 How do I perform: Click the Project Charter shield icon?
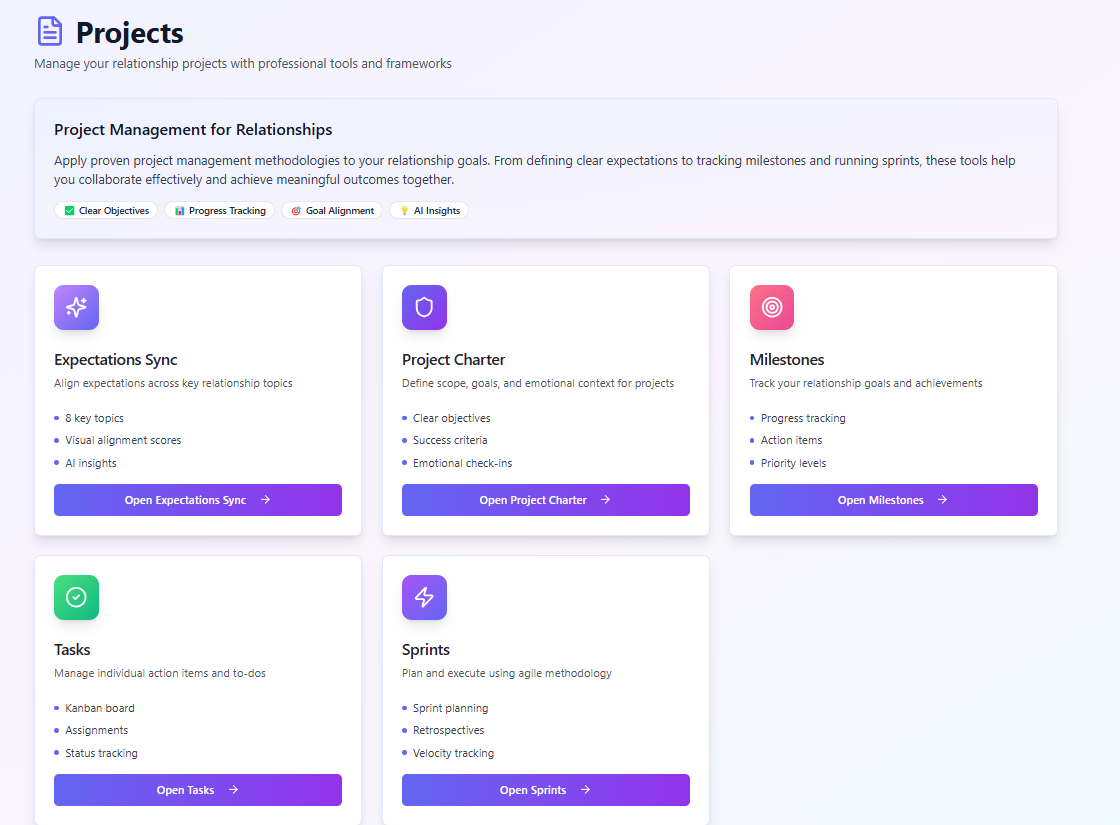(x=424, y=307)
